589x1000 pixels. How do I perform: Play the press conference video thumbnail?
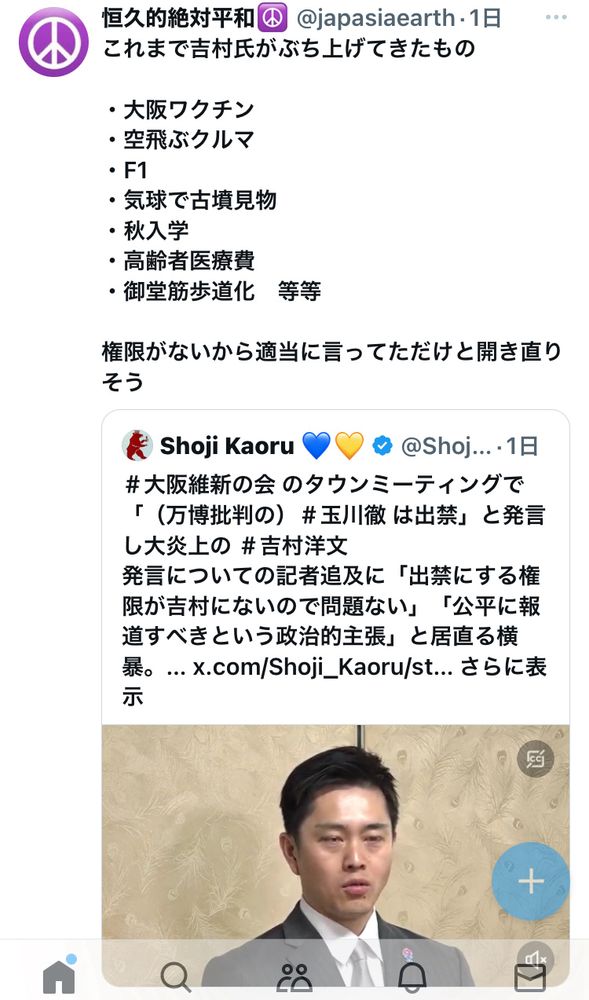[335, 855]
